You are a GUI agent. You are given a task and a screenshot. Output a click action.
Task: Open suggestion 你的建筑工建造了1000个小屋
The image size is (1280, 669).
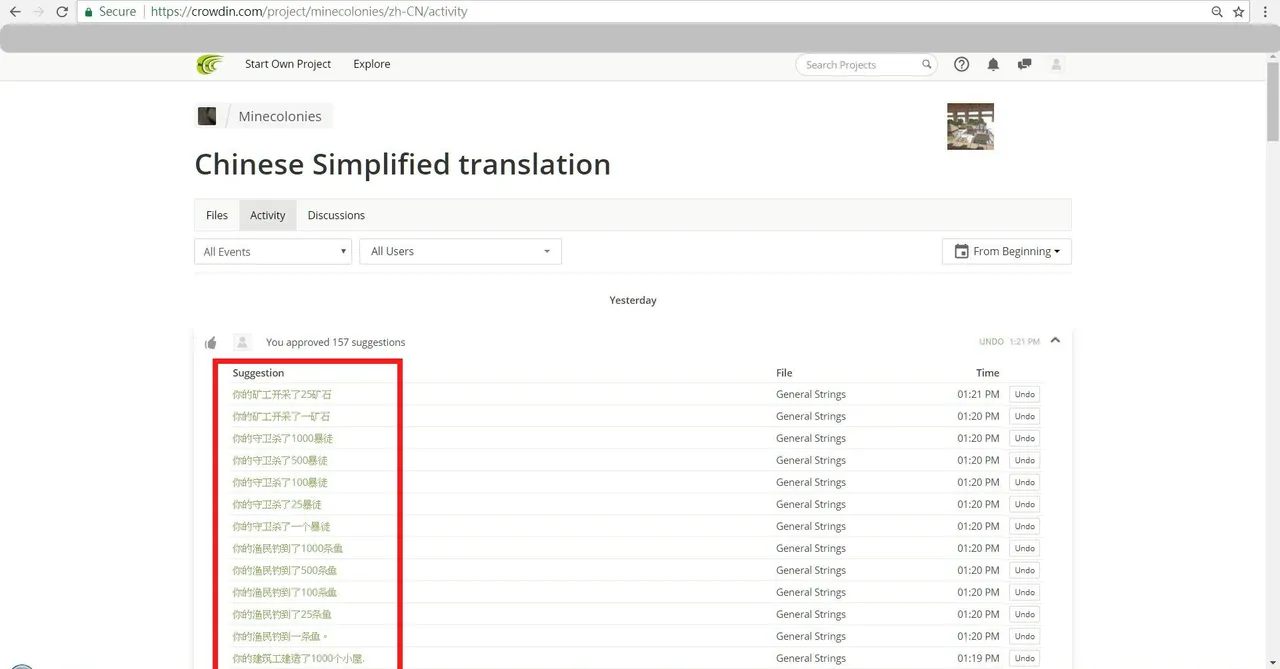tap(299, 658)
